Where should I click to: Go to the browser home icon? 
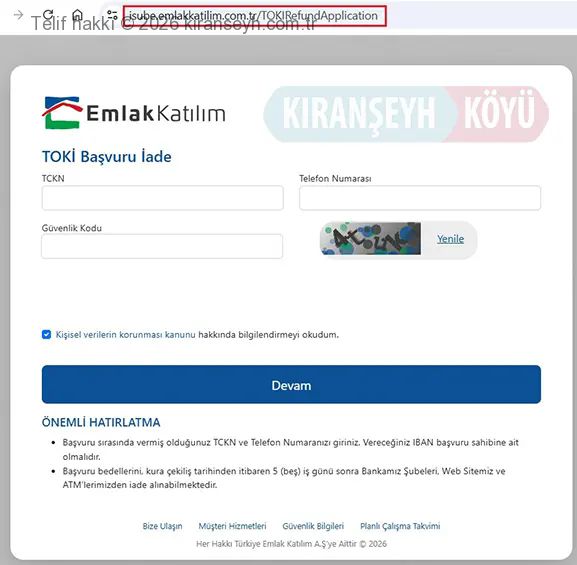tap(77, 15)
